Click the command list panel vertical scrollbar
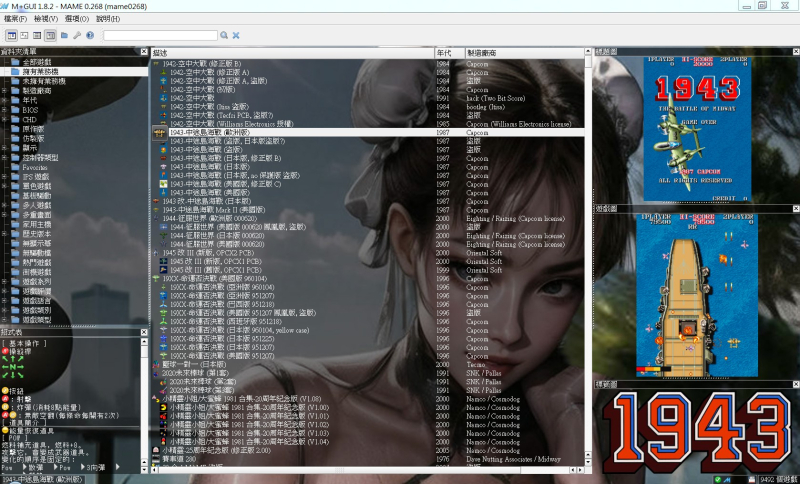800x484 pixels. click(144, 405)
